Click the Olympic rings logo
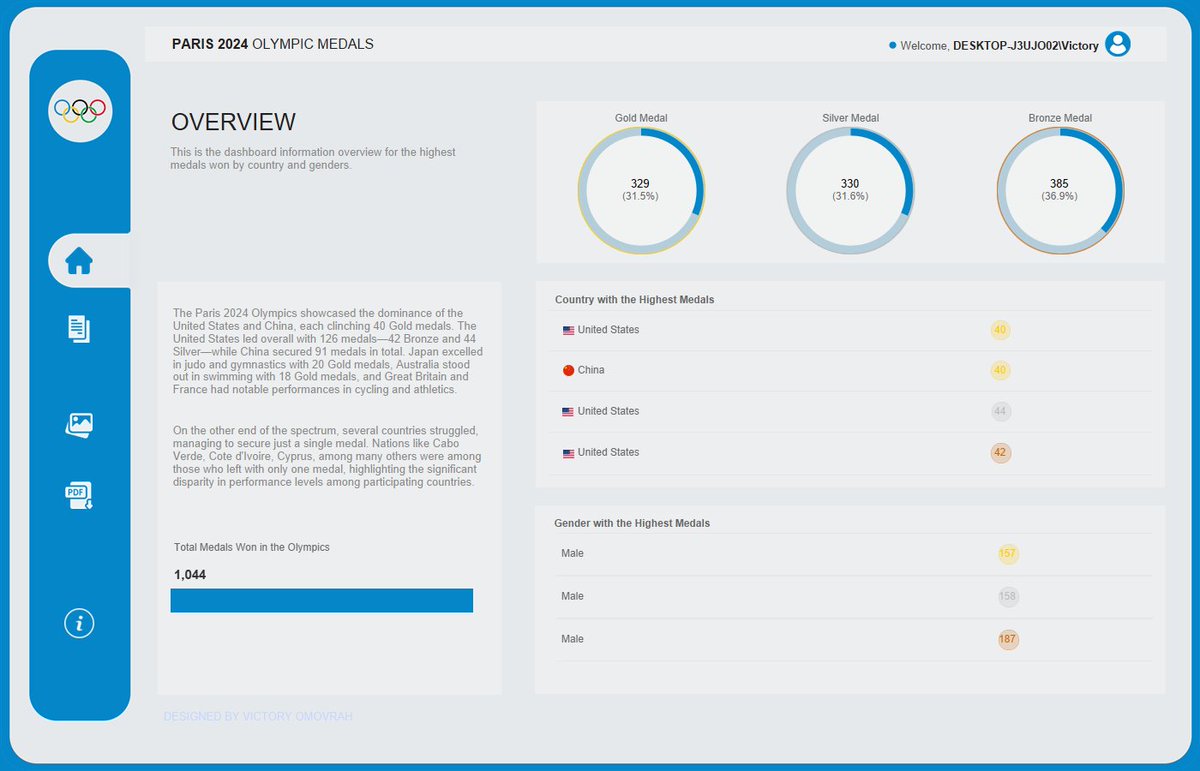Screen dimensions: 1200x771 [80, 110]
